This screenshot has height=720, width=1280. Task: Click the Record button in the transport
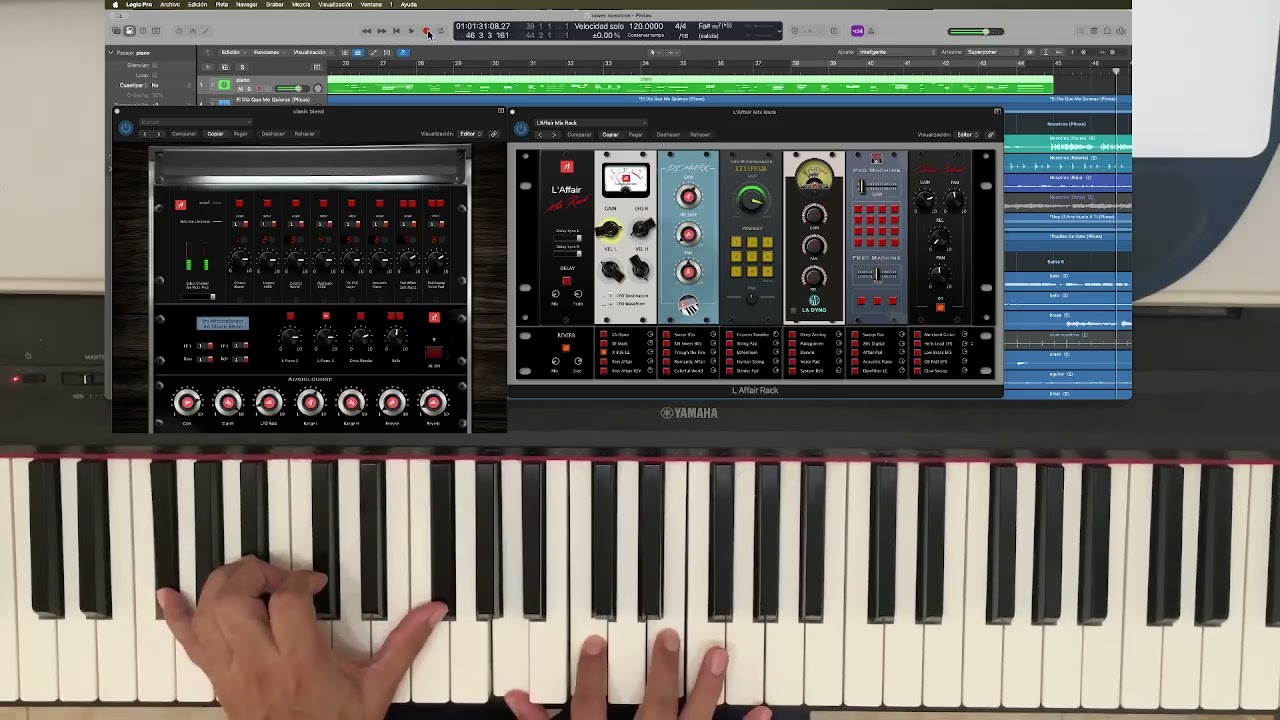[x=426, y=31]
